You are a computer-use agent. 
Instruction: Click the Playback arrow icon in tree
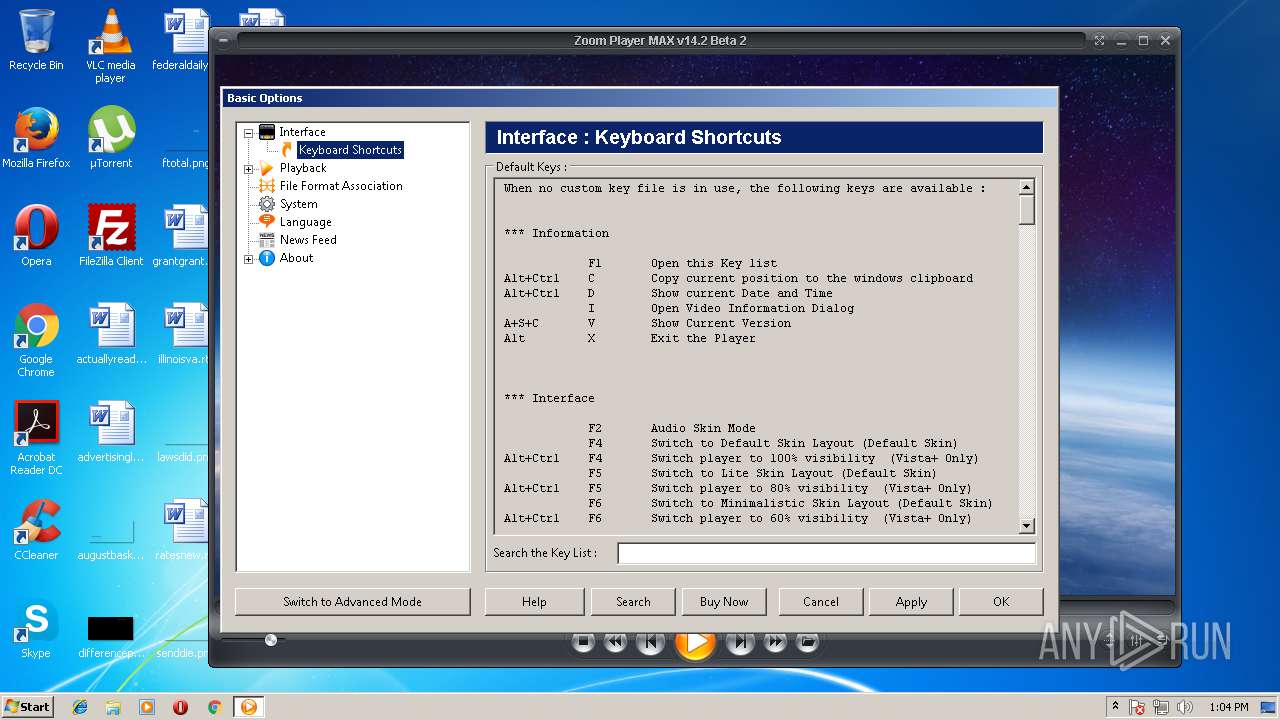266,168
